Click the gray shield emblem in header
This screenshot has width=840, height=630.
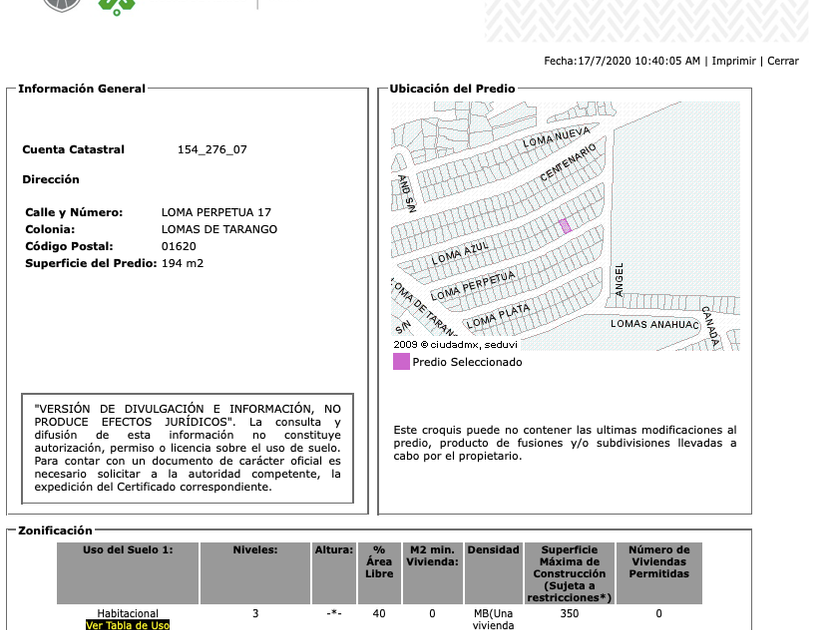62,5
